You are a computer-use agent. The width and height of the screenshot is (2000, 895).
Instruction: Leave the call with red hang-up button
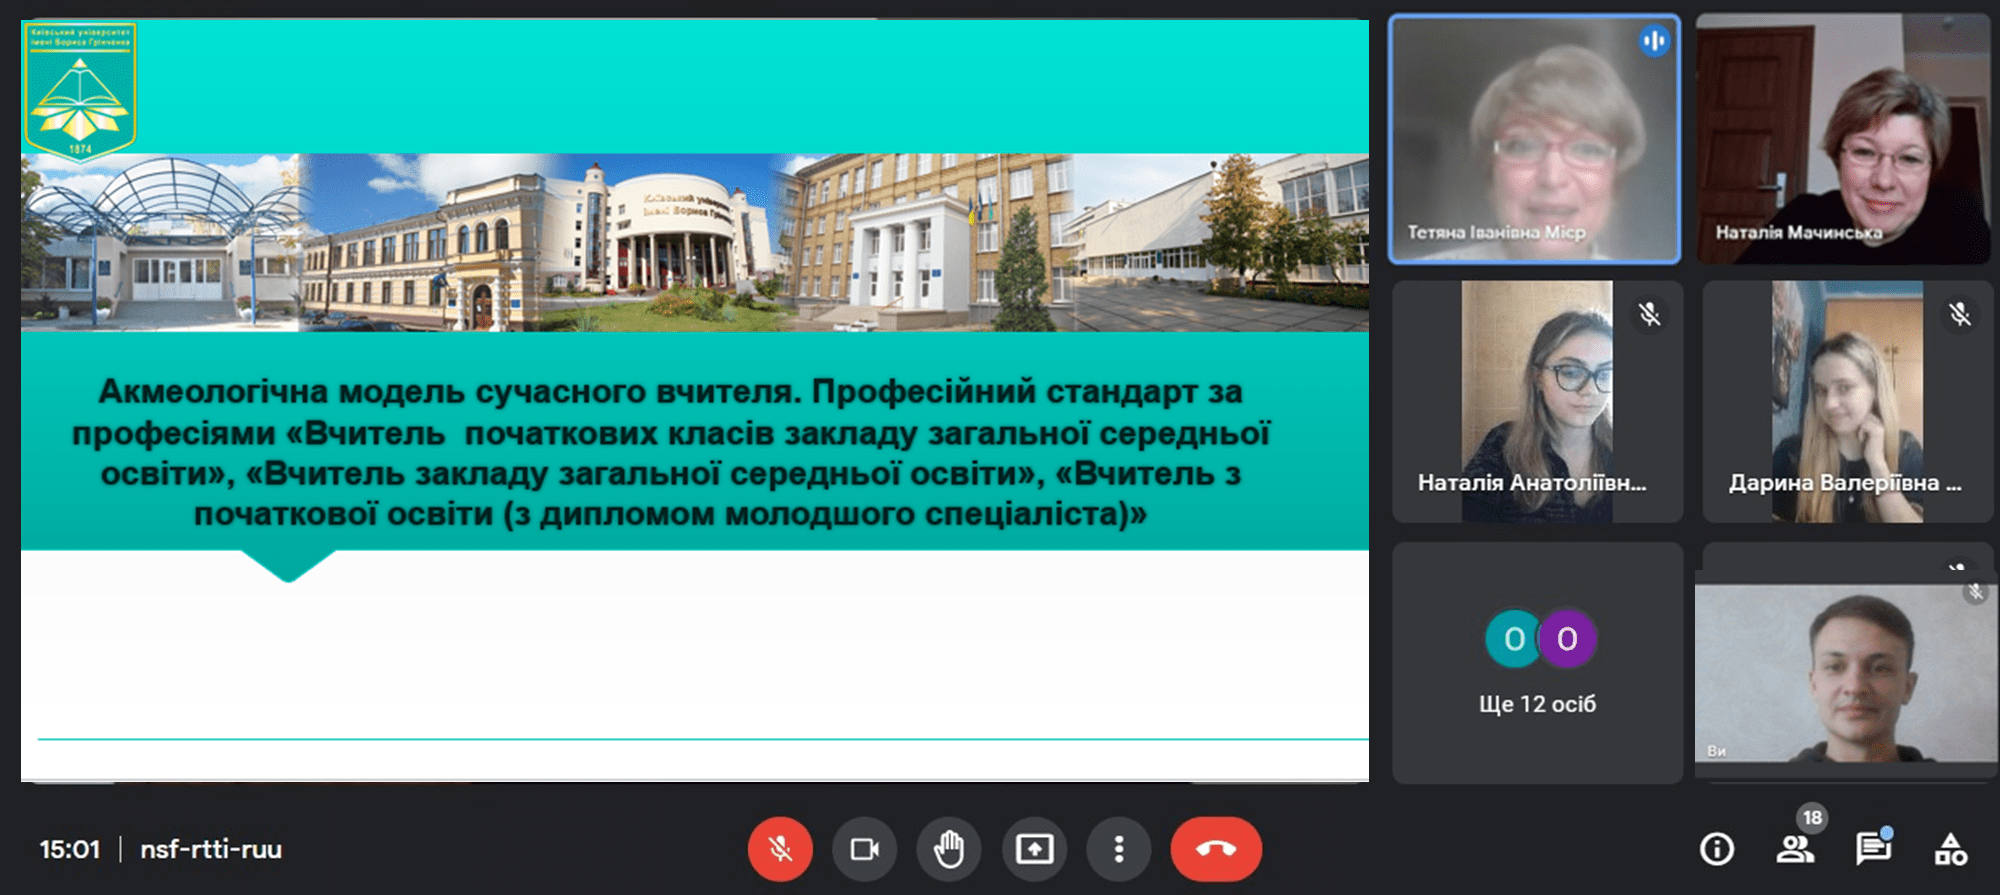[x=1216, y=849]
